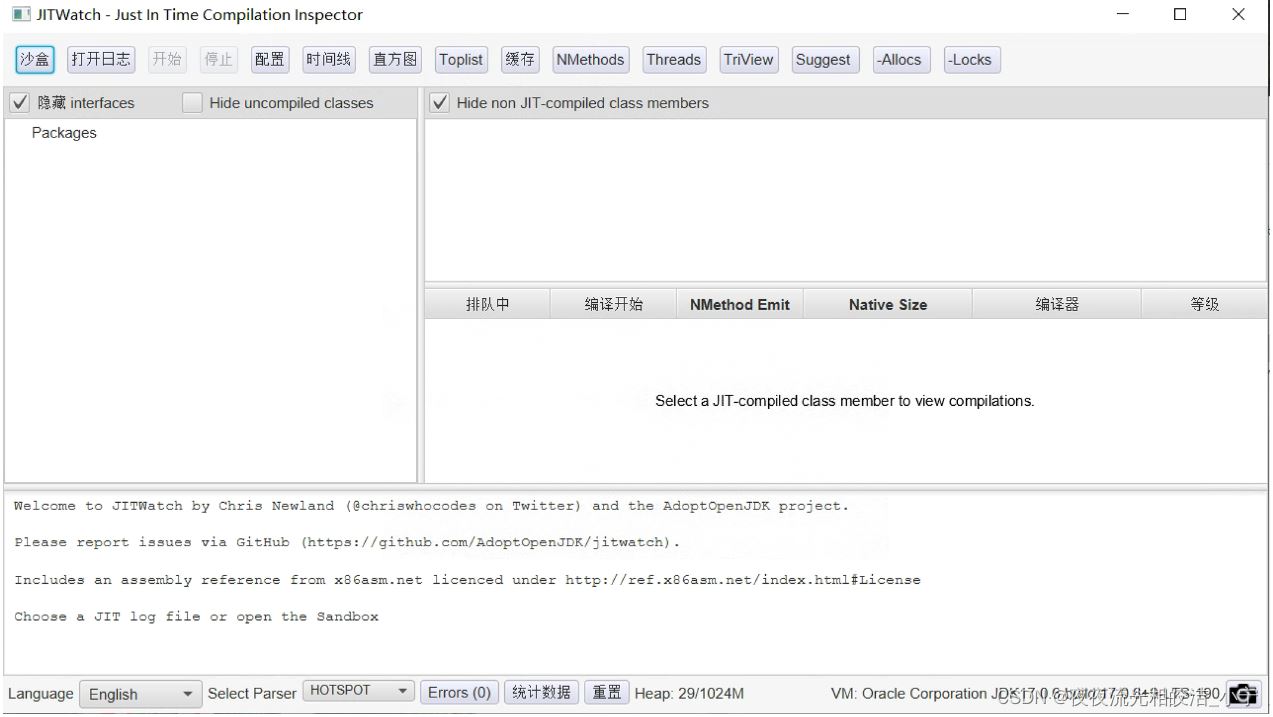The width and height of the screenshot is (1273, 717).
Task: Enable Hide uncompiled classes checkbox
Action: click(x=192, y=102)
